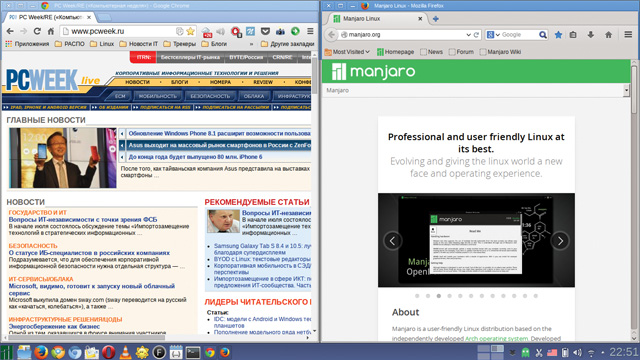The width and height of the screenshot is (640, 360).
Task: Click Chrome's reload page icon
Action: (37, 31)
